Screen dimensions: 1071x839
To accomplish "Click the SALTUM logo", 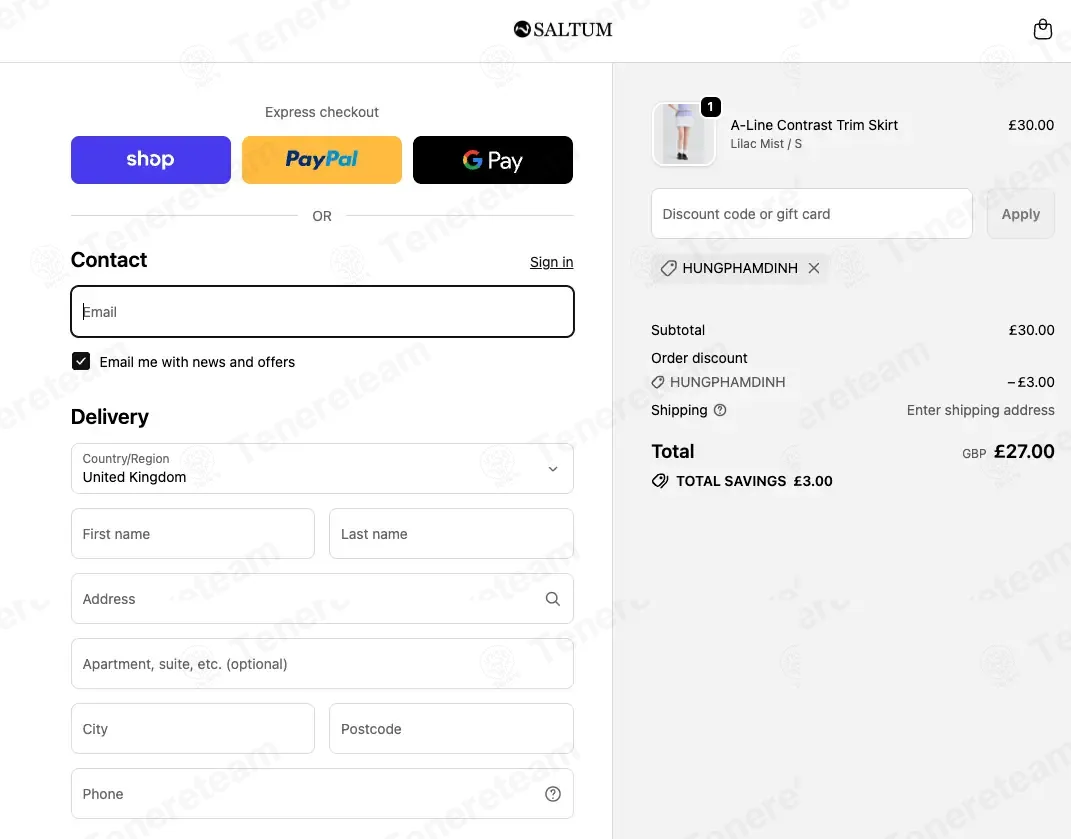I will coord(563,29).
